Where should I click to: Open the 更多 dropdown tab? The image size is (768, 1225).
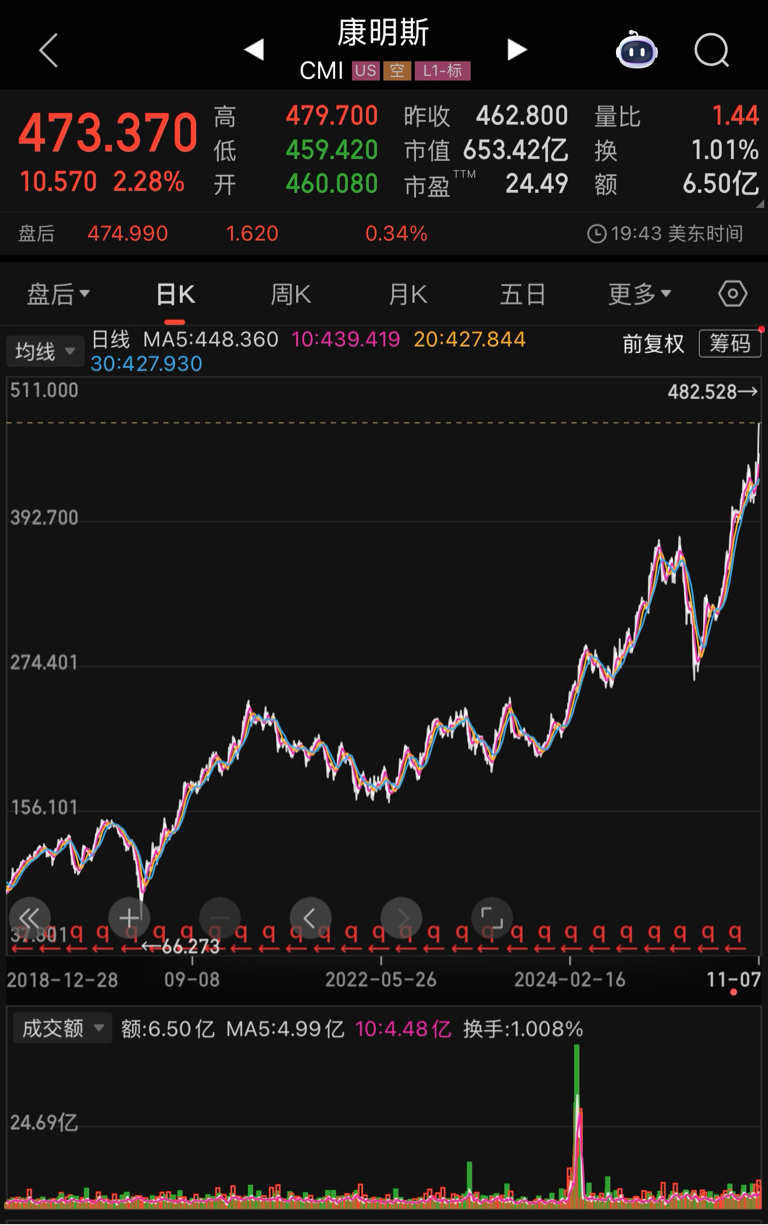tap(640, 294)
